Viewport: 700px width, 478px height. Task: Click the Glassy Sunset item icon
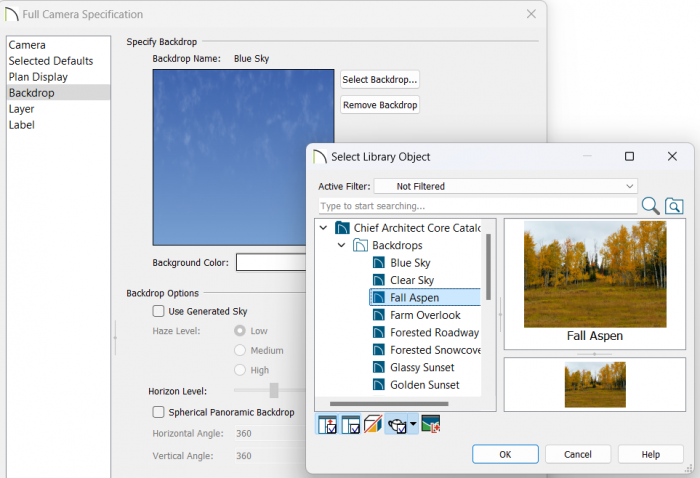379,367
